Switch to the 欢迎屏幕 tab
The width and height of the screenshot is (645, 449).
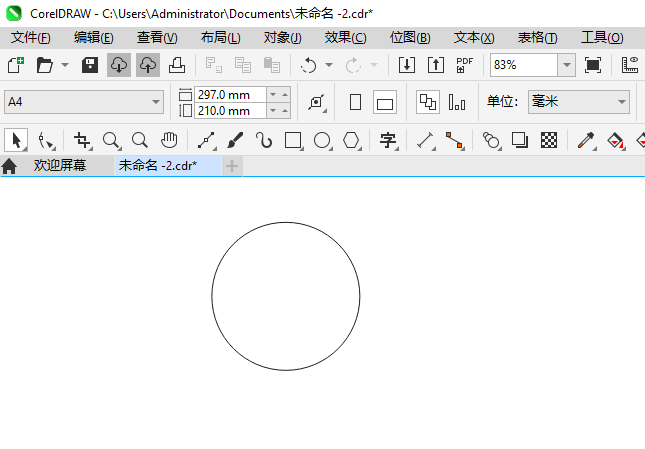60,166
